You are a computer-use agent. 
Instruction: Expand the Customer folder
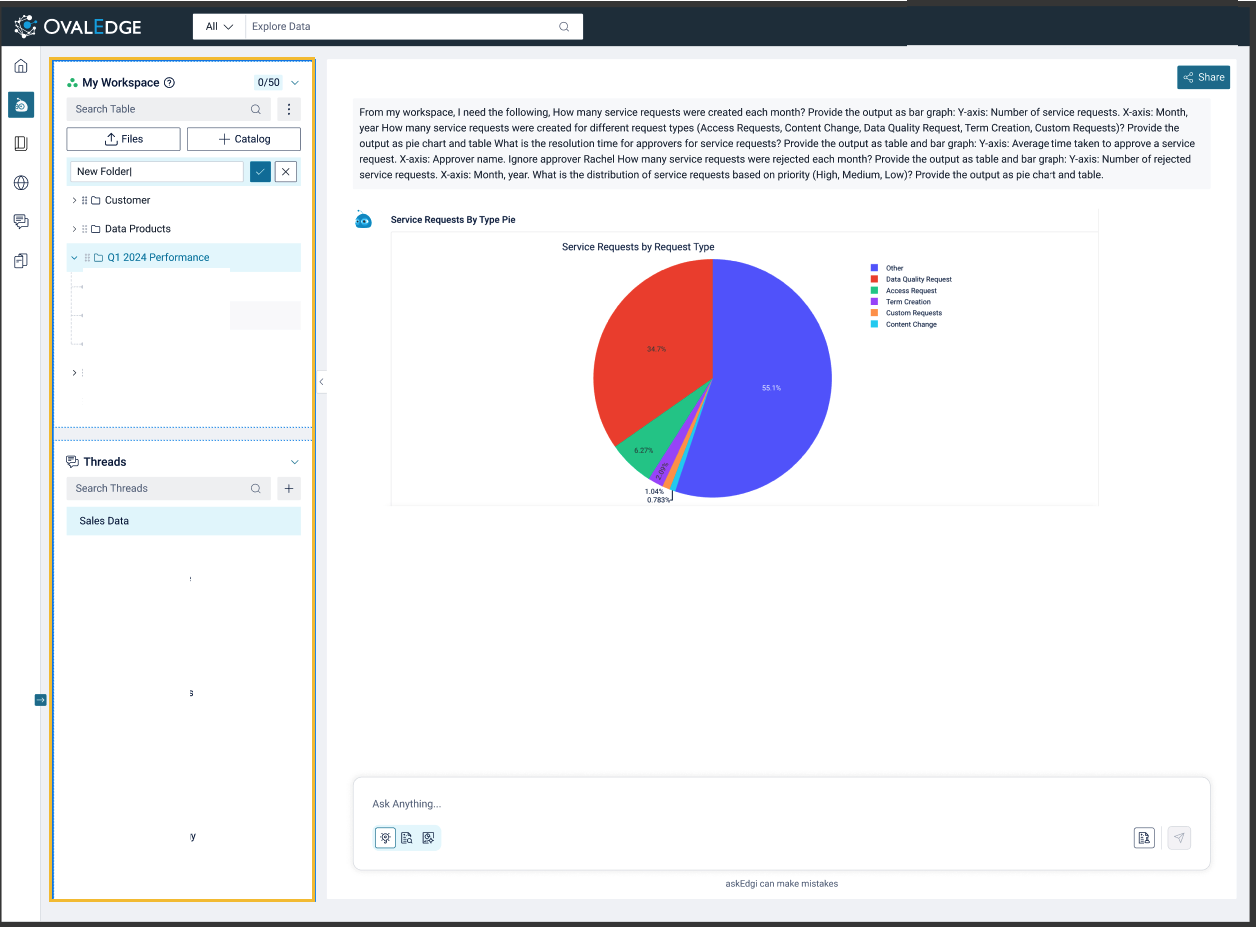point(74,200)
